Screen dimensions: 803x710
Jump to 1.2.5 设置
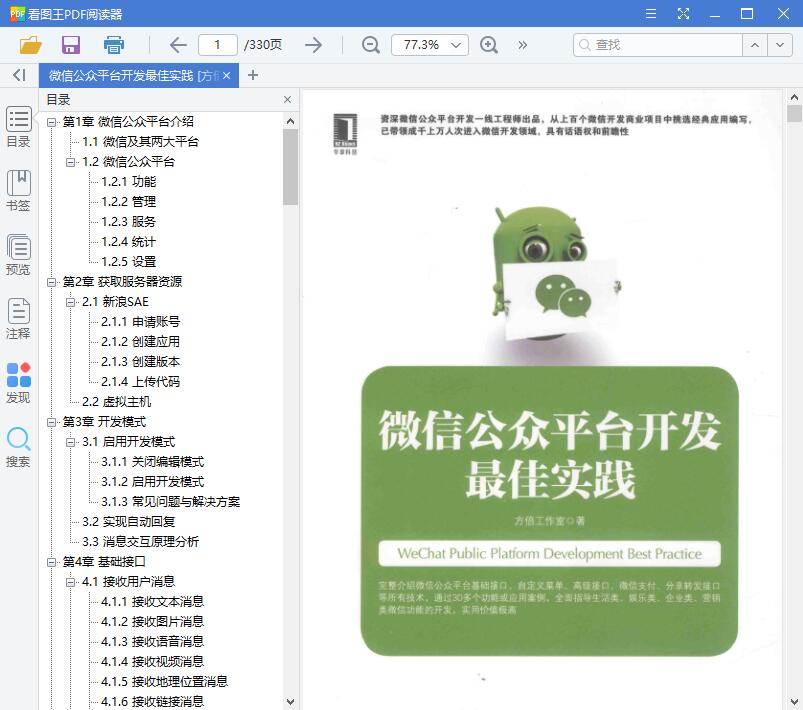tap(129, 262)
